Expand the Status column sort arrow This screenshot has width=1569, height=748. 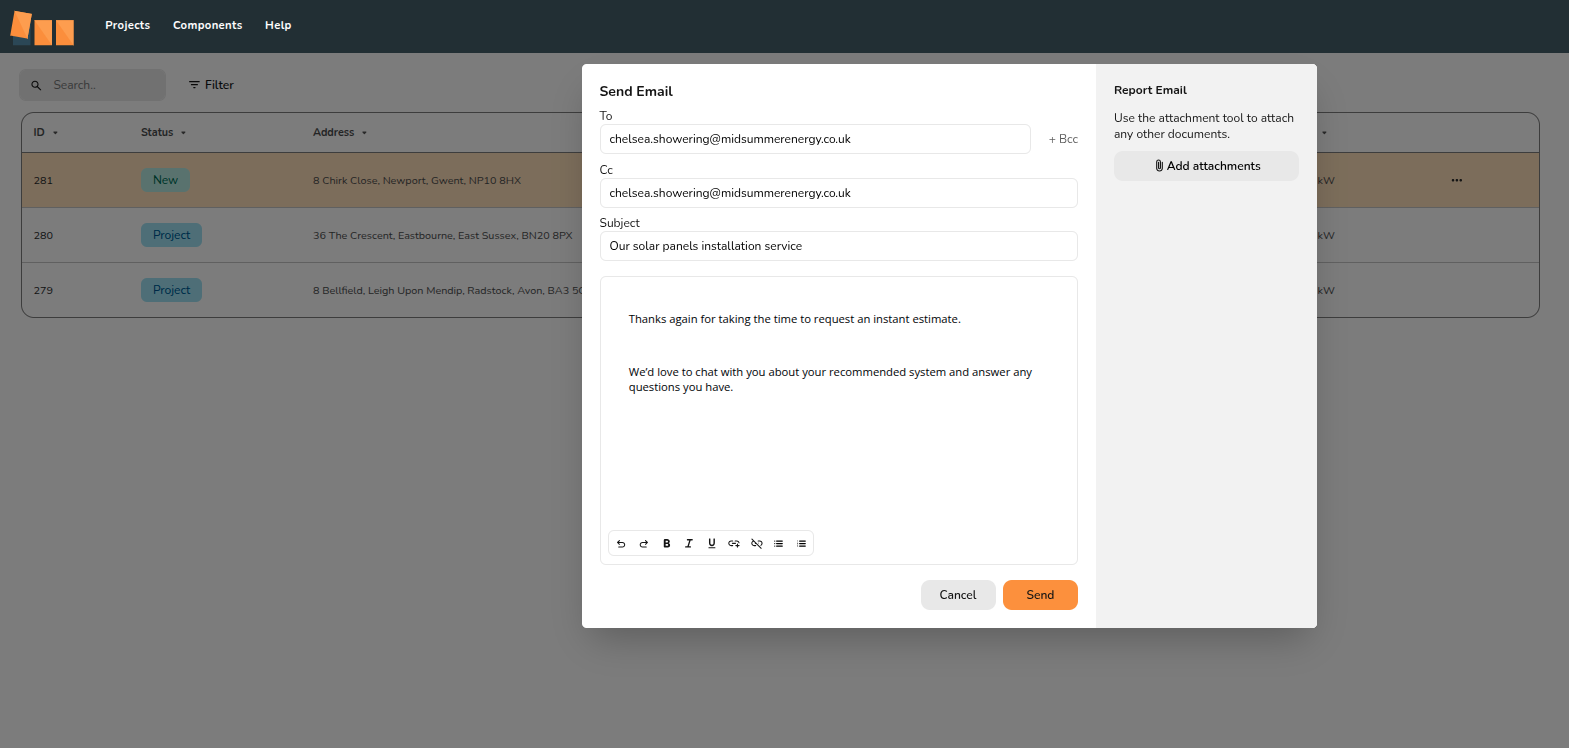(x=184, y=133)
